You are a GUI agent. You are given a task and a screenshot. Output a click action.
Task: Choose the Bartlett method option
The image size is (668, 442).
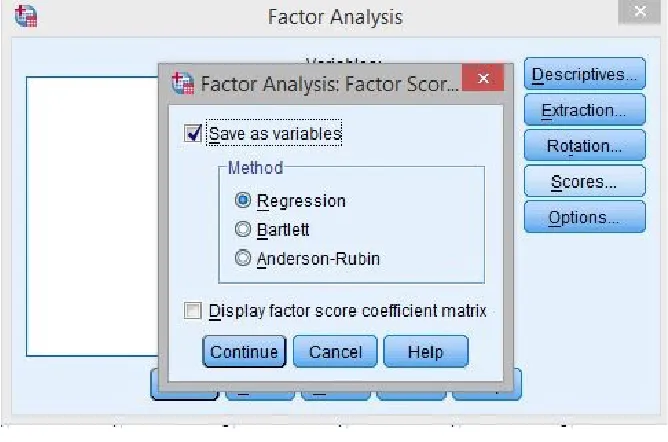click(243, 229)
